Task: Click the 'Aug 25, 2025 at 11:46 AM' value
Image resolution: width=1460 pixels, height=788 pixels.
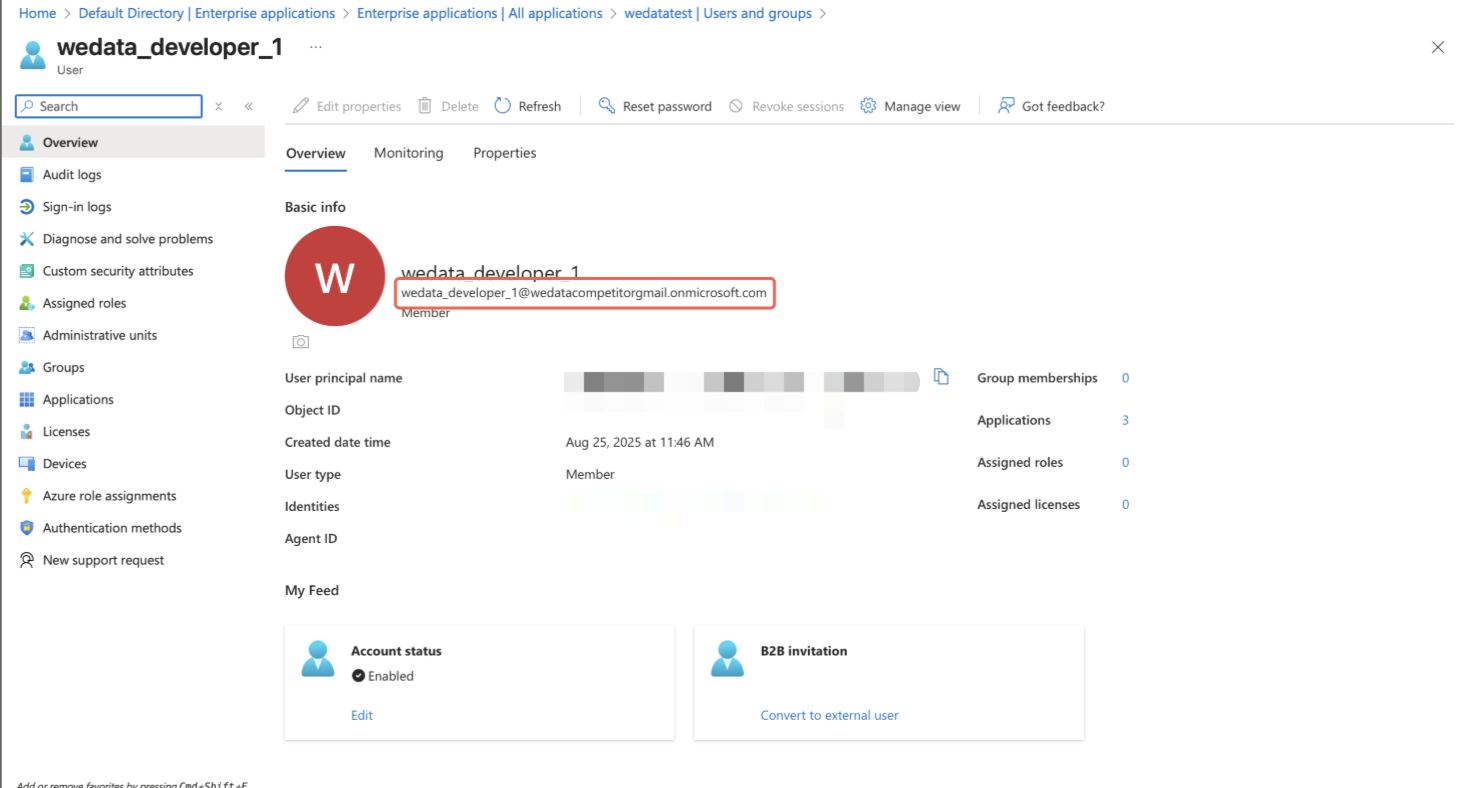Action: click(x=640, y=442)
